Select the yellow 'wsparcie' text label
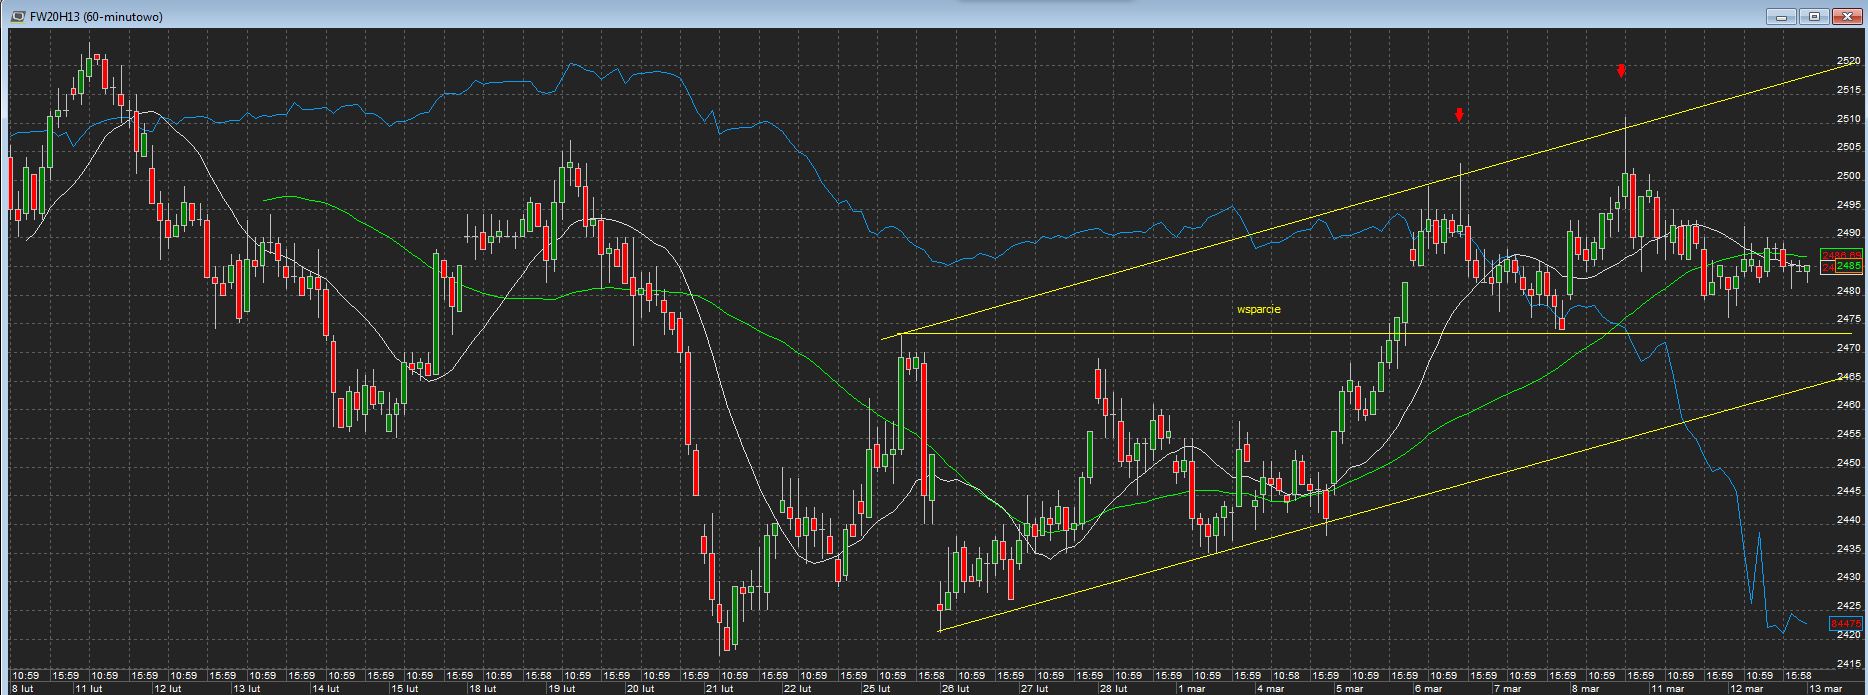Viewport: 1868px width, 695px height. (x=1258, y=310)
